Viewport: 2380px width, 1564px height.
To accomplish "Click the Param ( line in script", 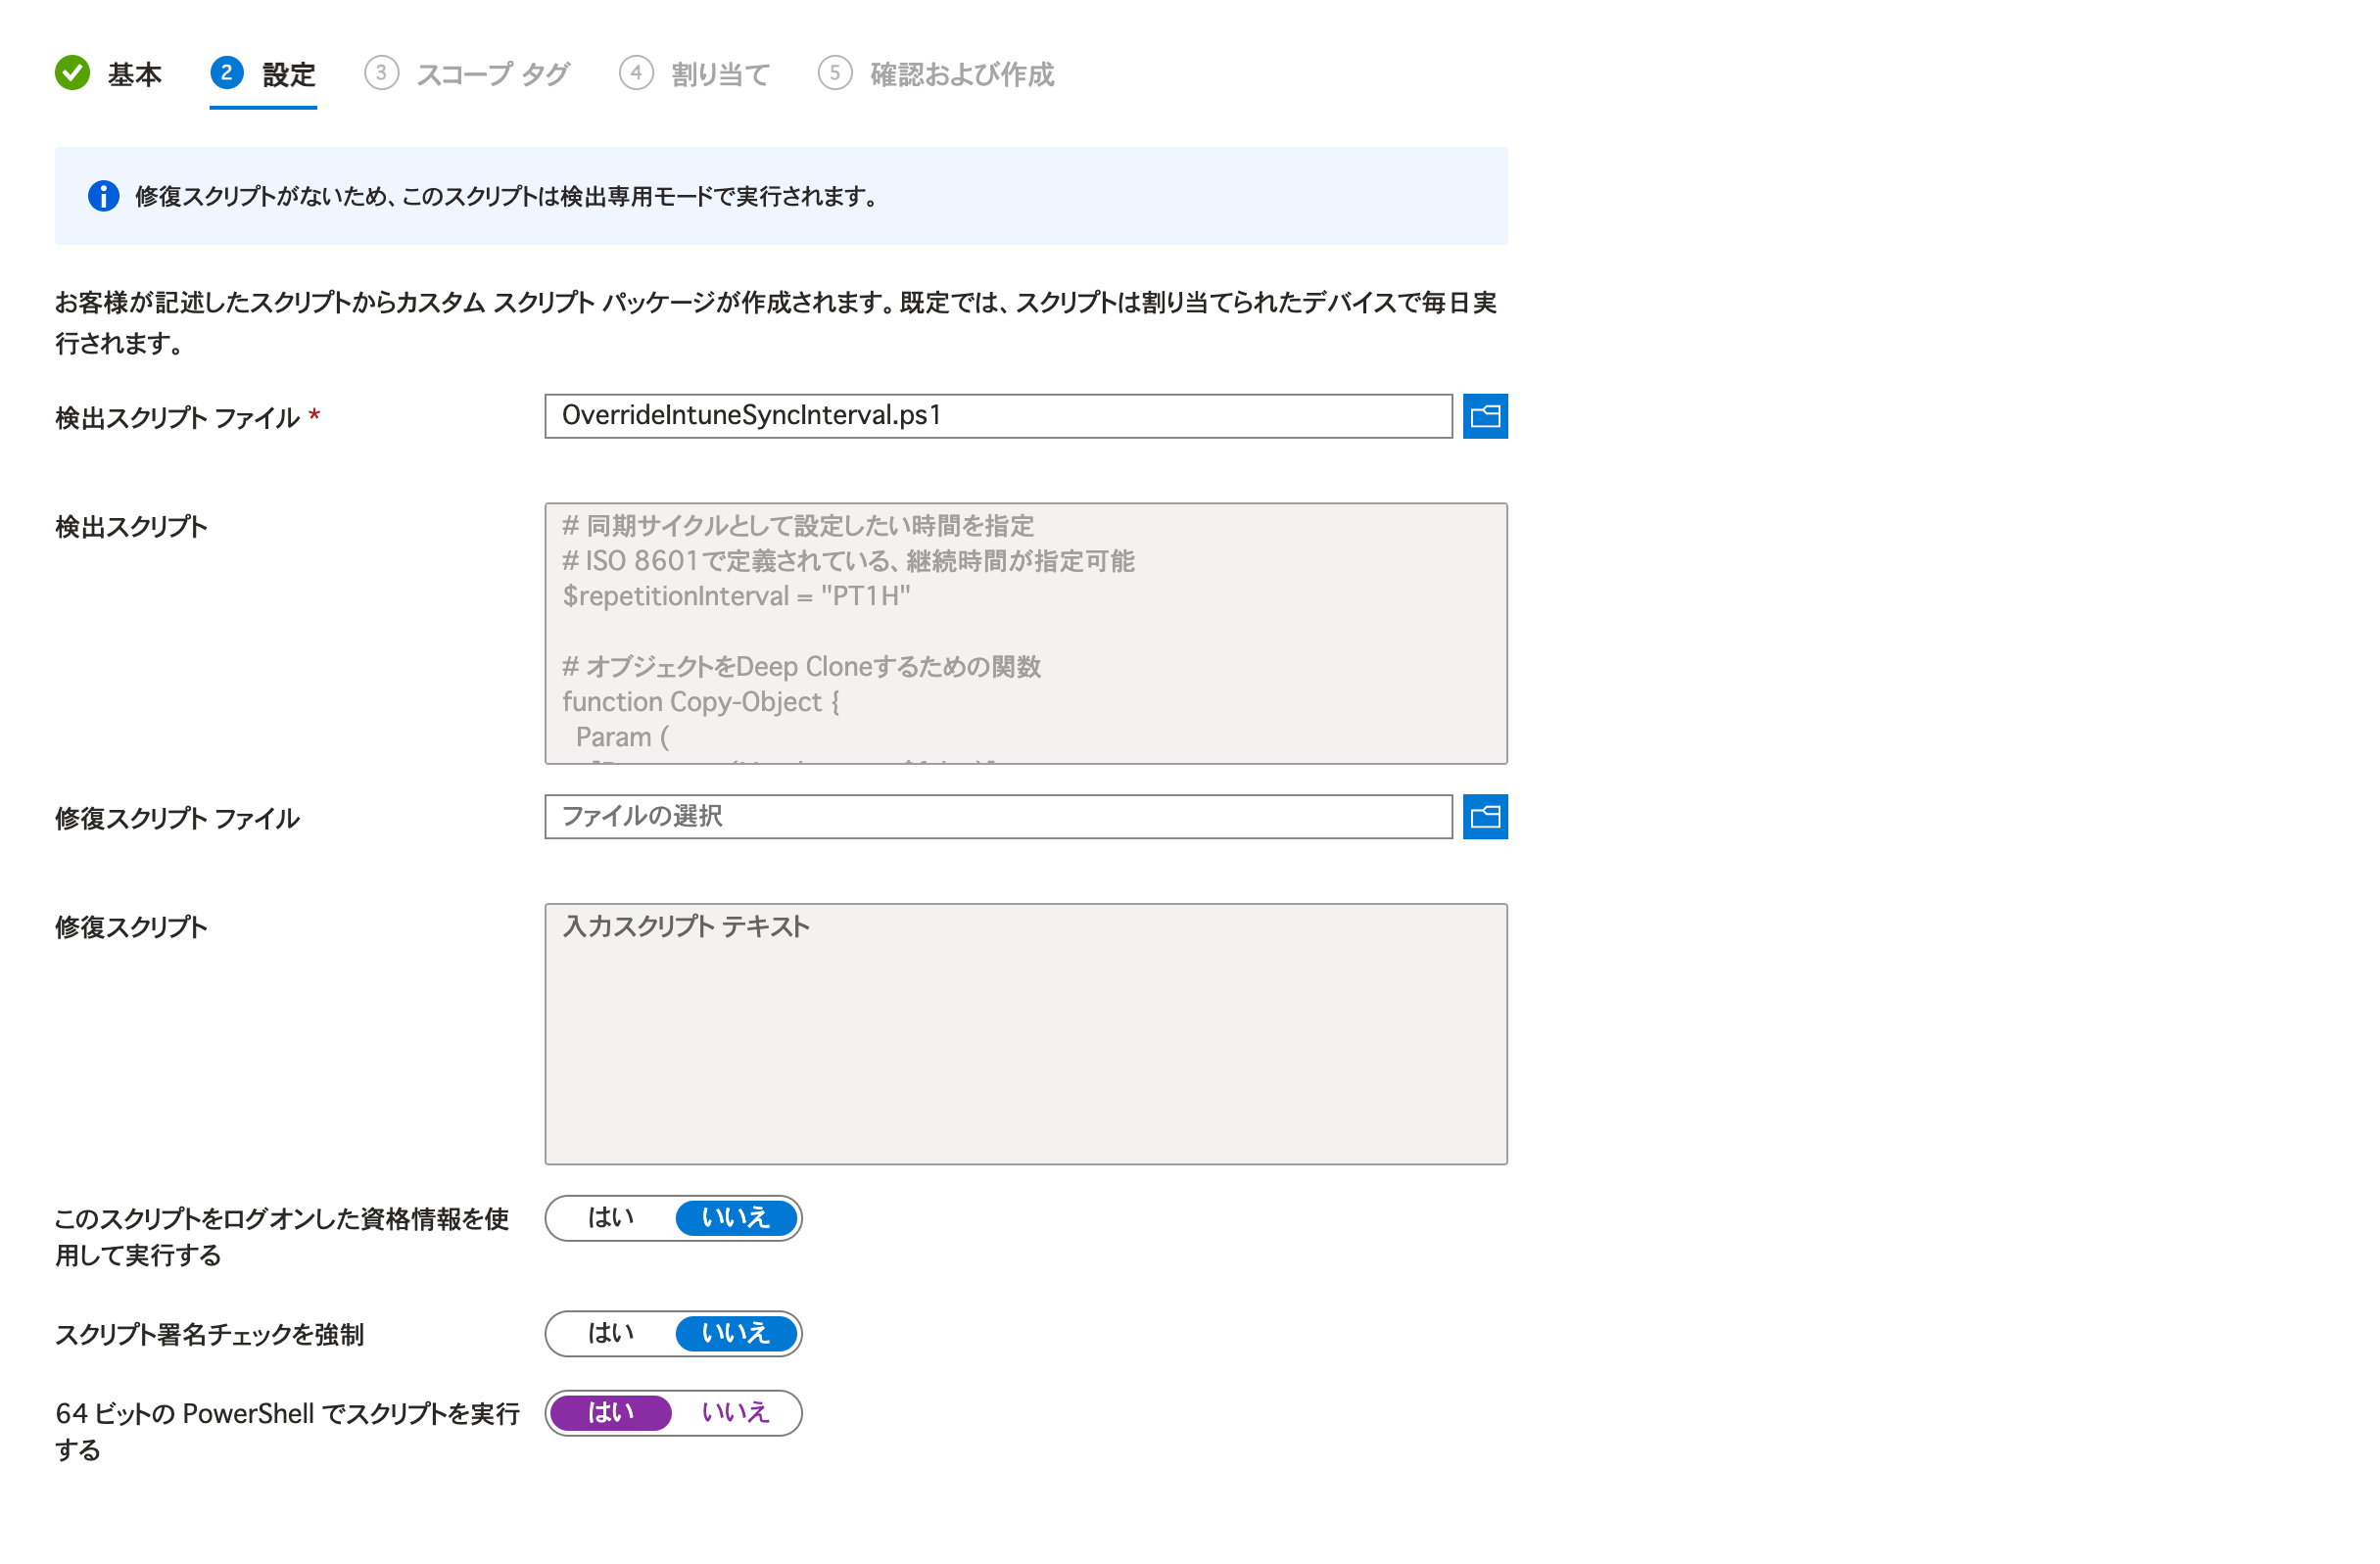I will point(622,737).
